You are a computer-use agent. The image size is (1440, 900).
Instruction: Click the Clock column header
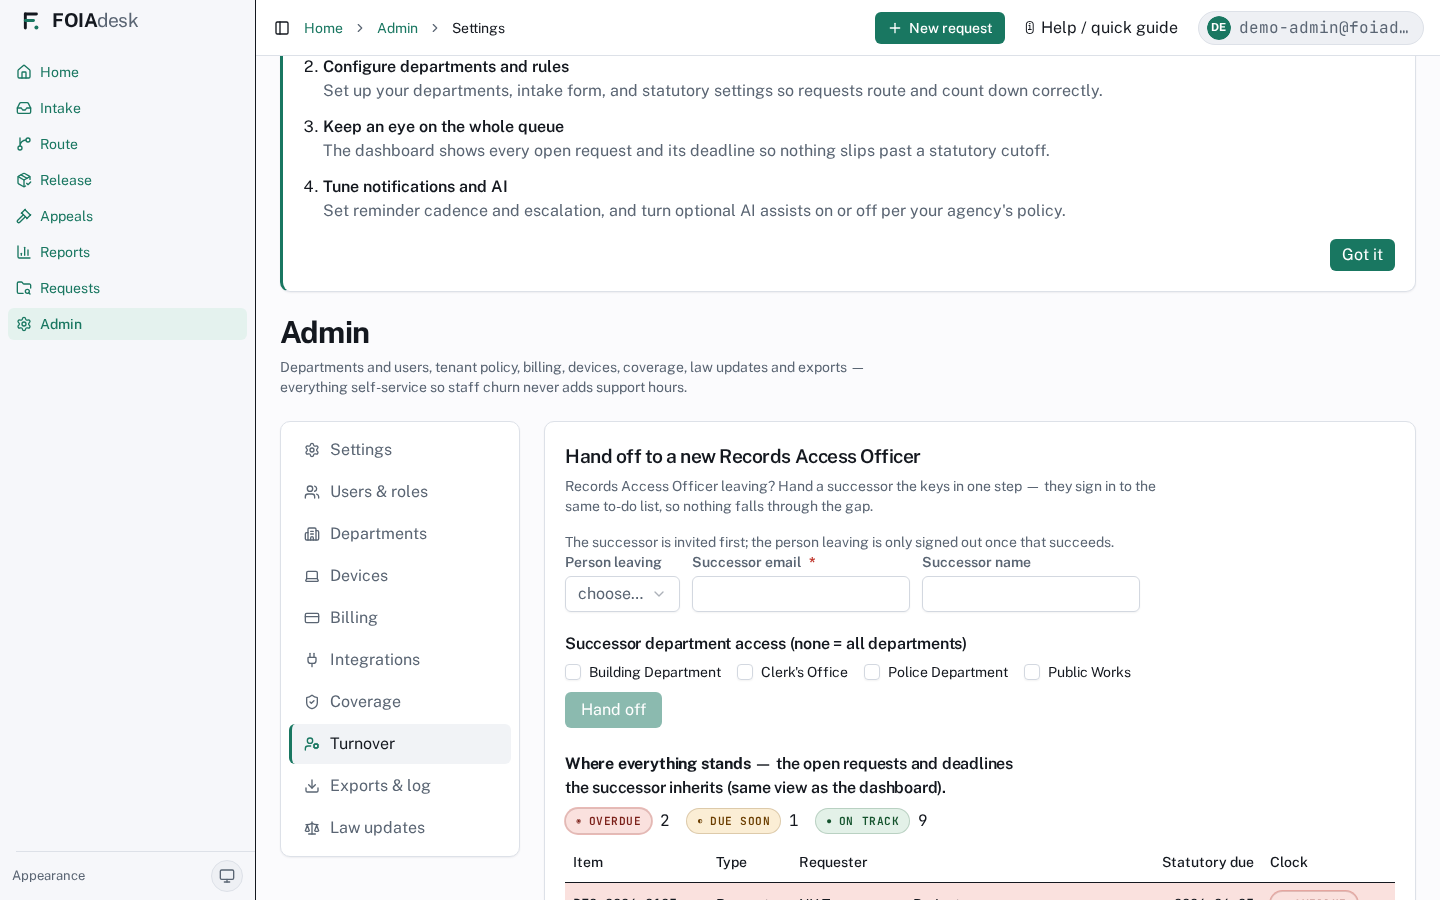[1289, 862]
